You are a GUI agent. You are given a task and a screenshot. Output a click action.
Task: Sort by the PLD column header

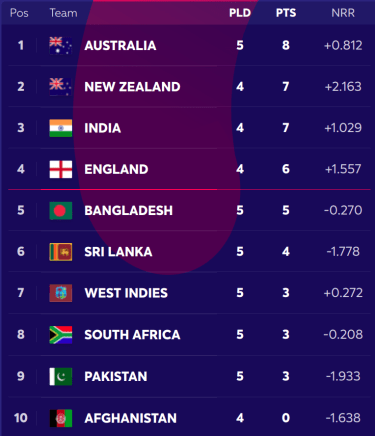(240, 13)
